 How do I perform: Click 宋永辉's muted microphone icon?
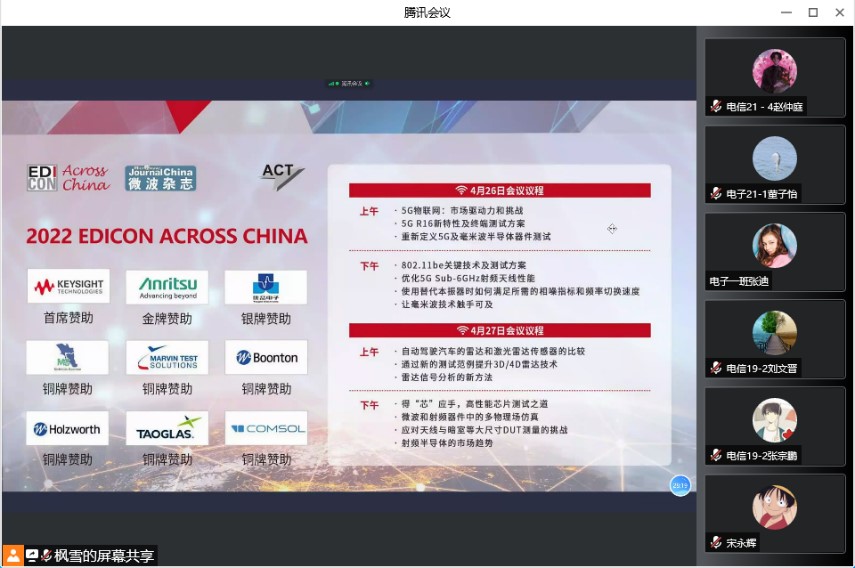click(716, 543)
